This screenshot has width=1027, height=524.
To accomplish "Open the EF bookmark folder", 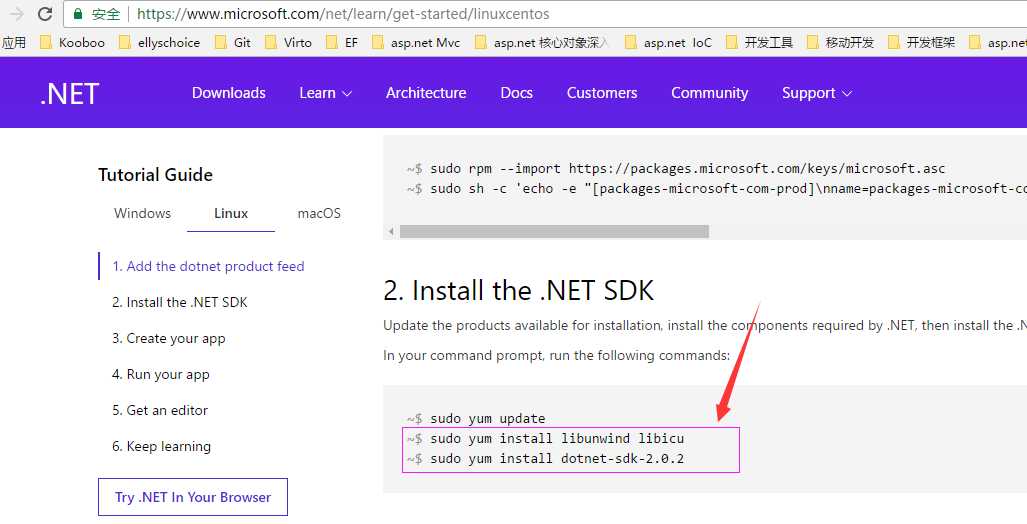I will click(342, 43).
